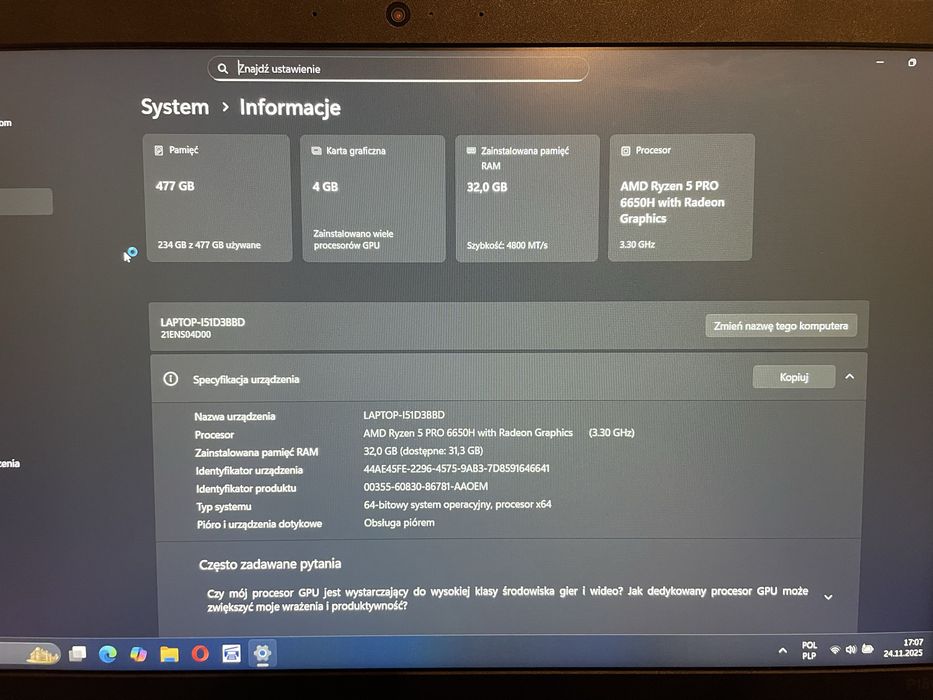Open Task View from the taskbar
Viewport: 933px width, 700px height.
pyautogui.click(x=77, y=654)
